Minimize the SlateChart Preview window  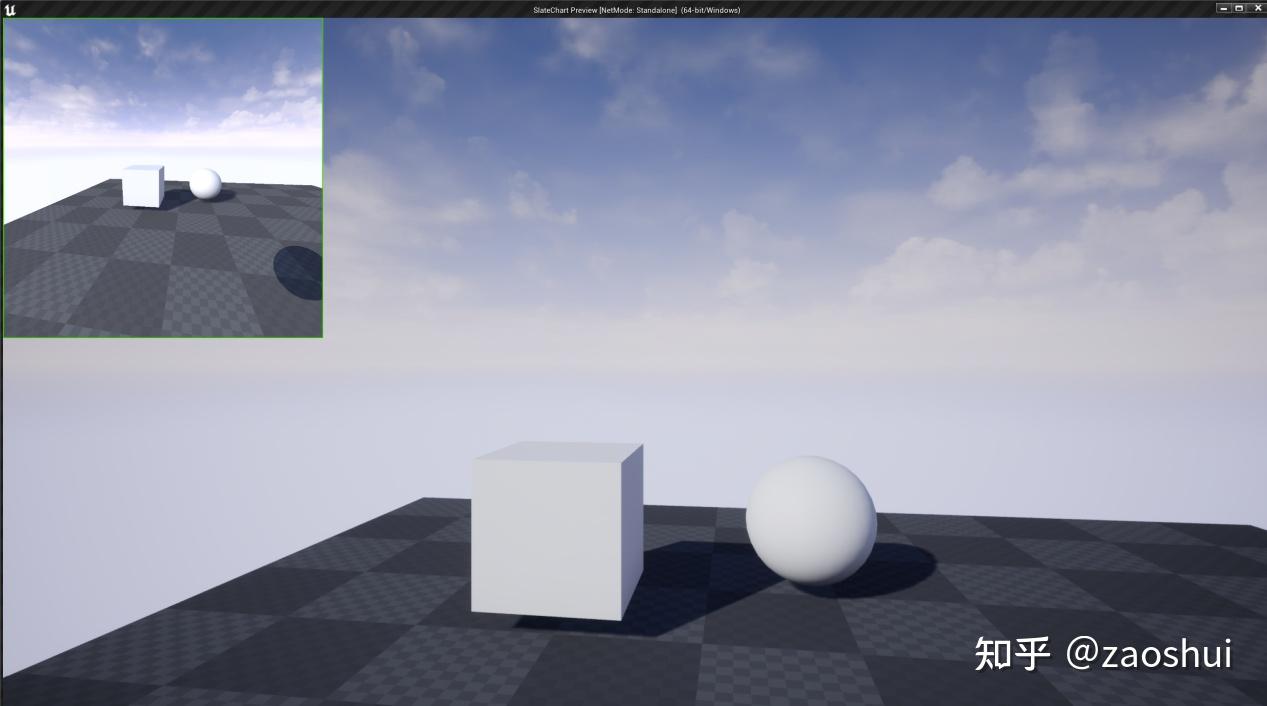pyautogui.click(x=1222, y=8)
